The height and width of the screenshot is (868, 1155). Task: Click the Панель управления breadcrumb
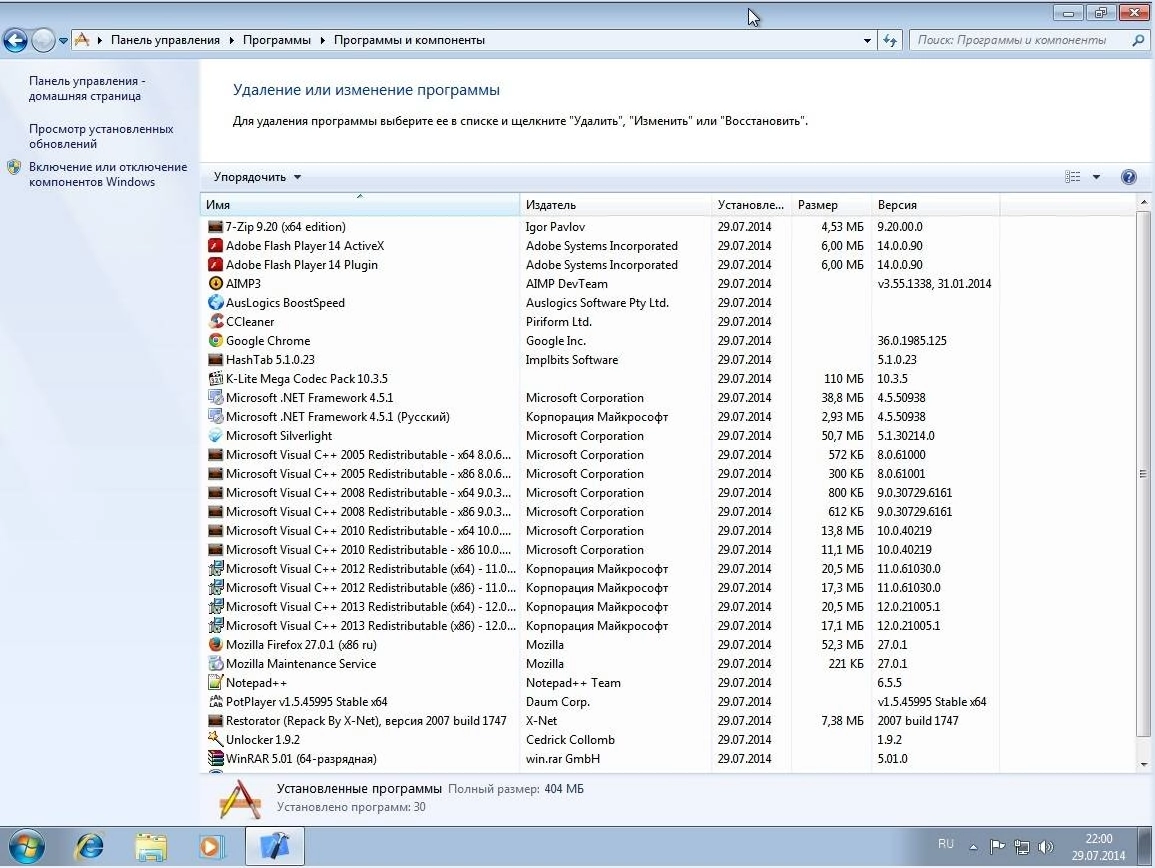tap(165, 41)
